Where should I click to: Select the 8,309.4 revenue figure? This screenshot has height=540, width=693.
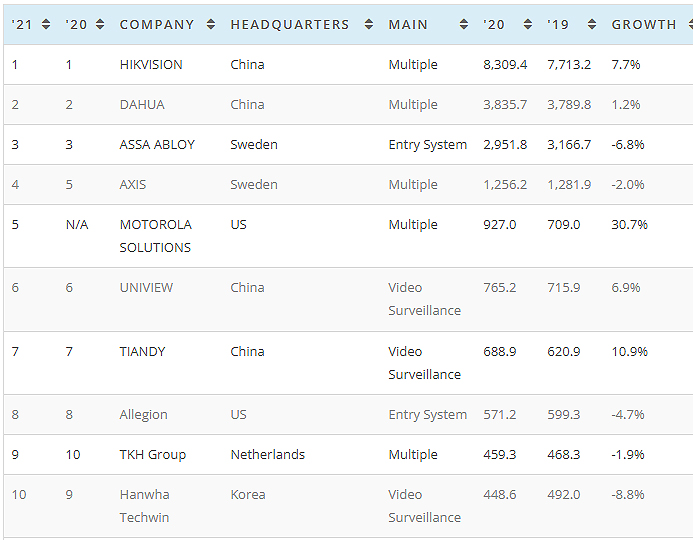click(505, 64)
